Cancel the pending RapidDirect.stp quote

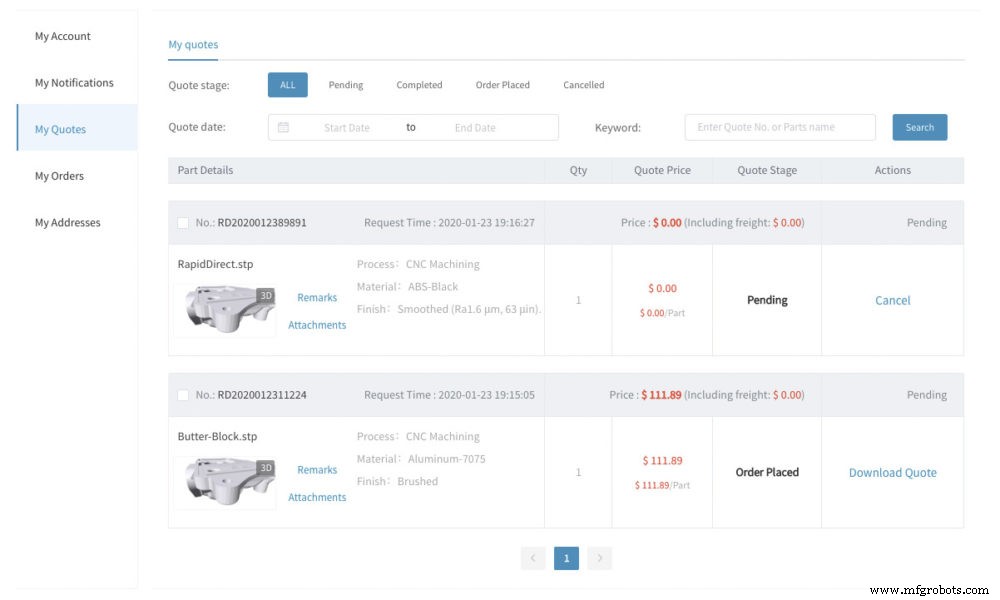pyautogui.click(x=892, y=300)
